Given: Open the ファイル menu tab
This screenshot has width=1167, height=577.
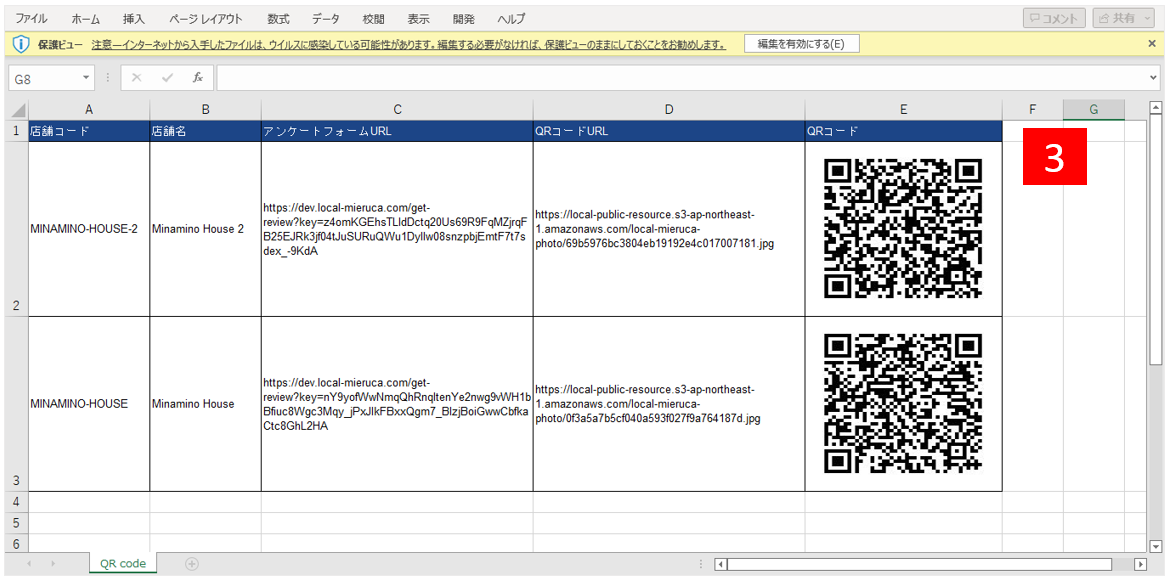Looking at the screenshot, I should coord(31,18).
